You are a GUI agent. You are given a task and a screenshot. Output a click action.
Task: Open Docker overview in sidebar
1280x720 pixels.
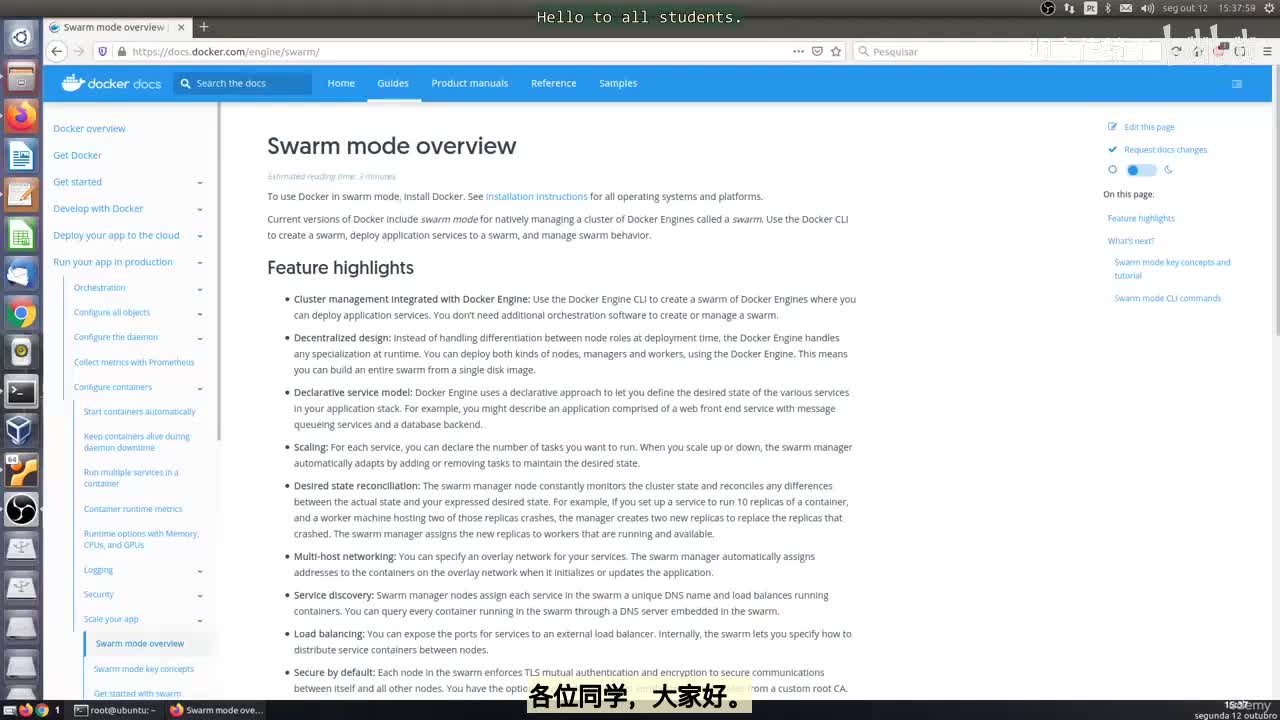pos(89,129)
